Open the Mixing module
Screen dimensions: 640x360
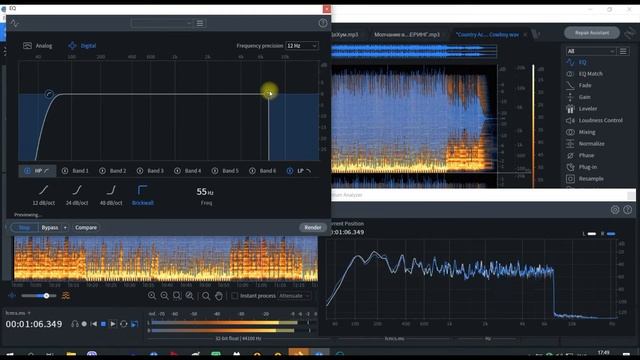[587, 132]
